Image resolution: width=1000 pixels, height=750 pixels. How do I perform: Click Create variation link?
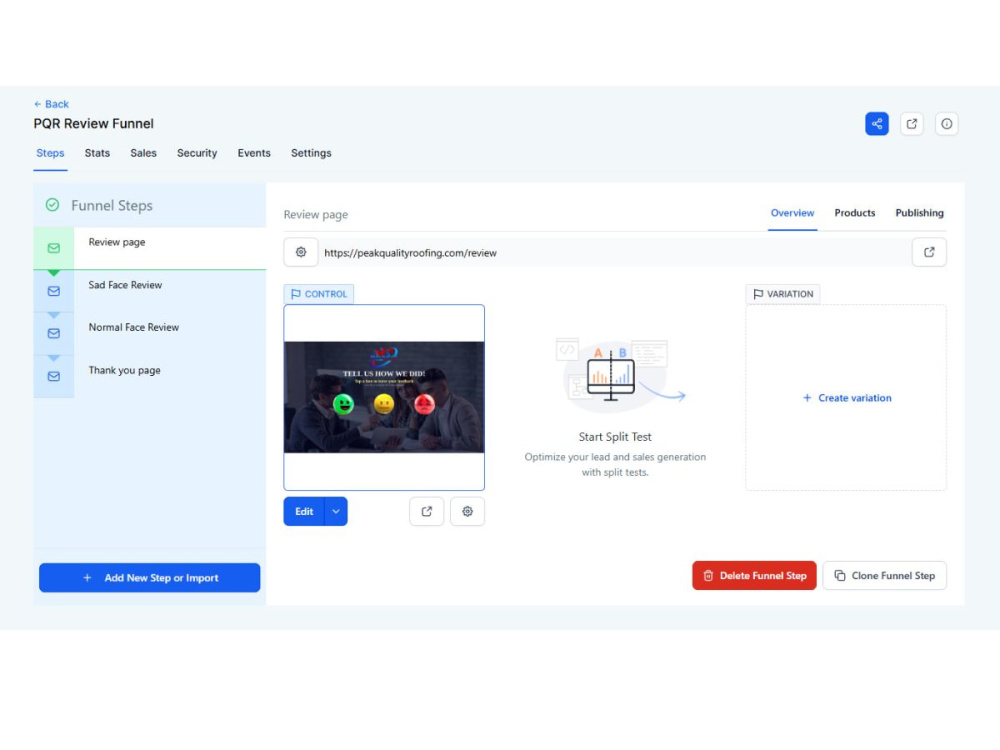(x=847, y=398)
